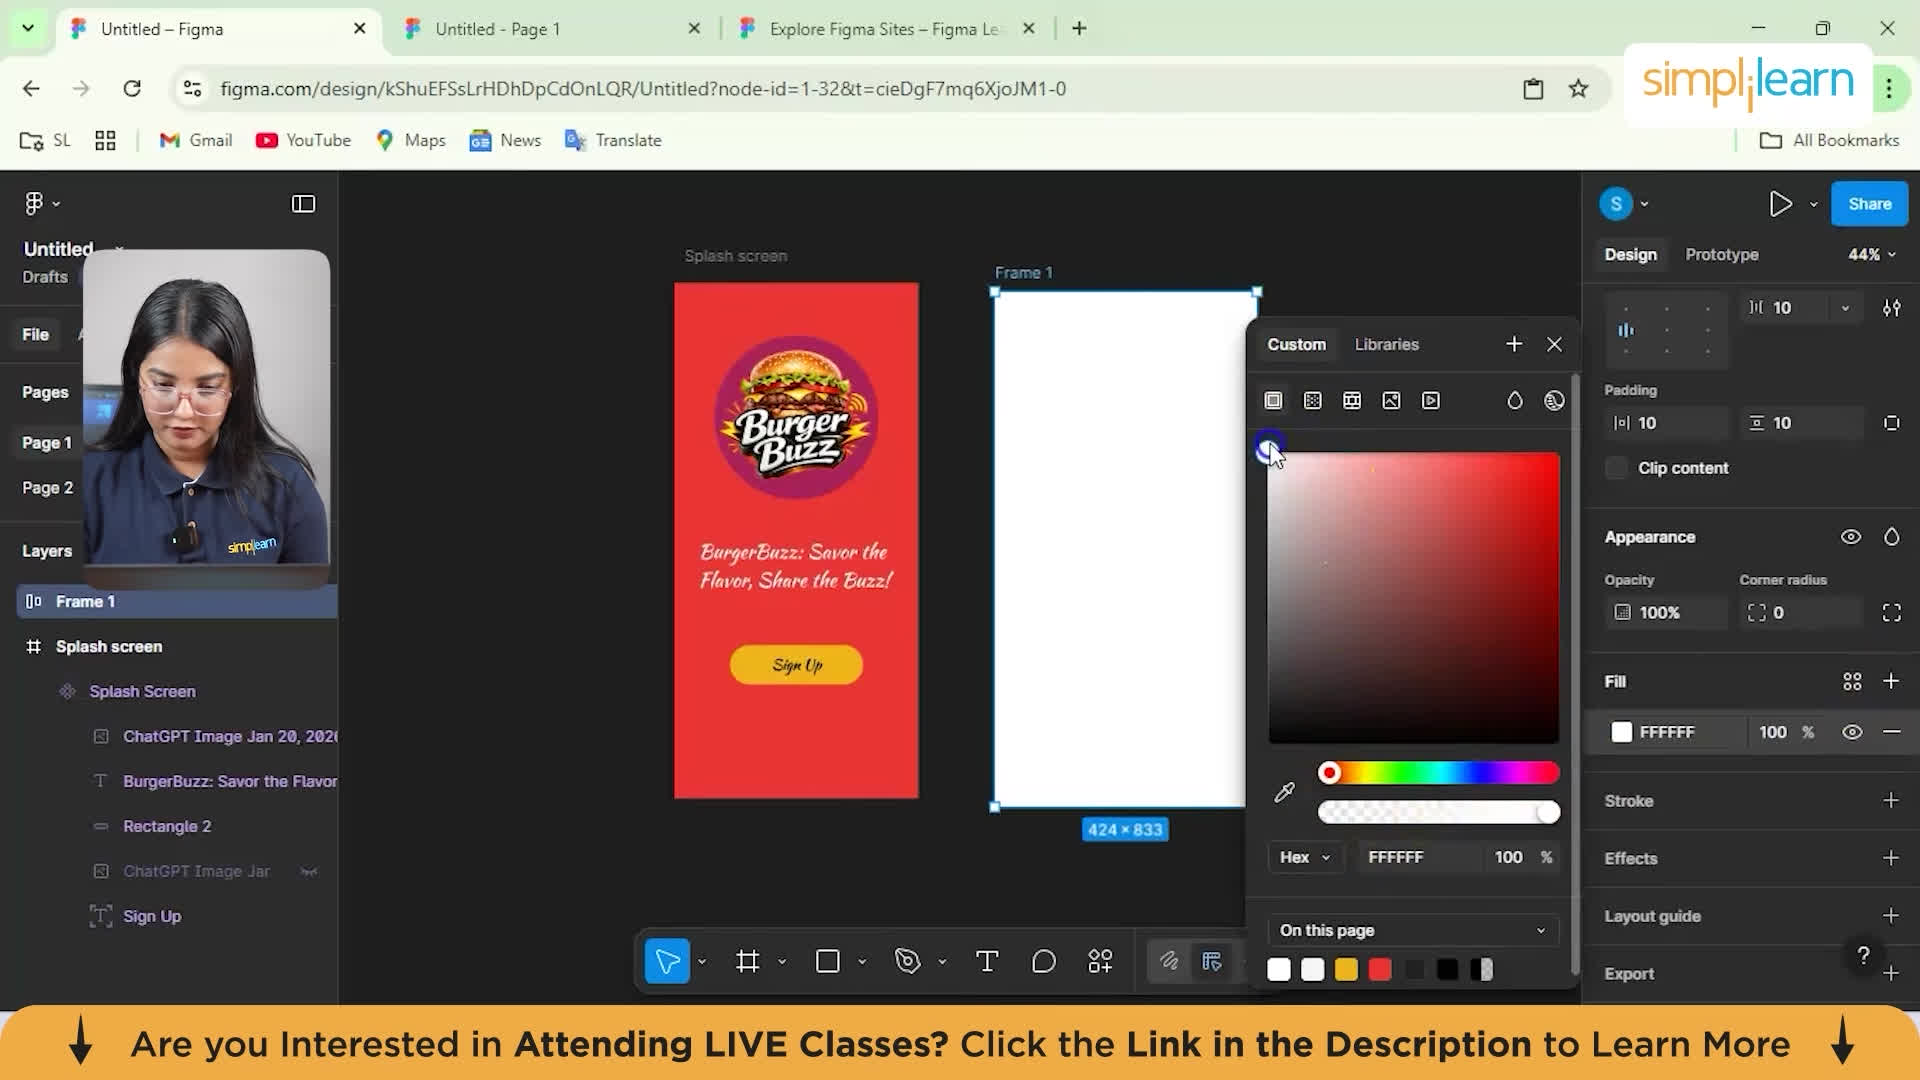The image size is (1920, 1080).
Task: Click the blue Share button
Action: point(1869,204)
